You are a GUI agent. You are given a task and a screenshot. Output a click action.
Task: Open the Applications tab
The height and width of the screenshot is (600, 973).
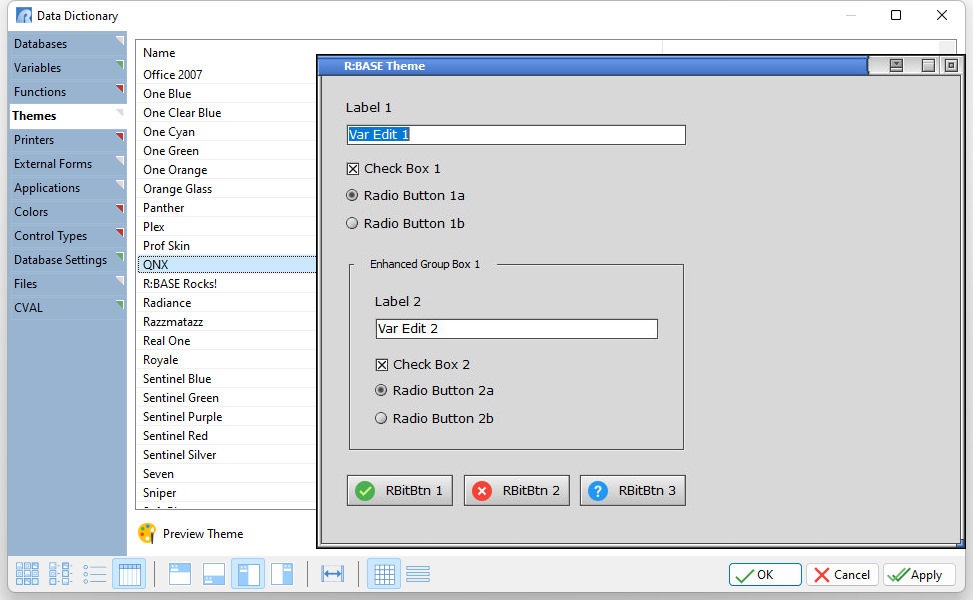pos(68,188)
